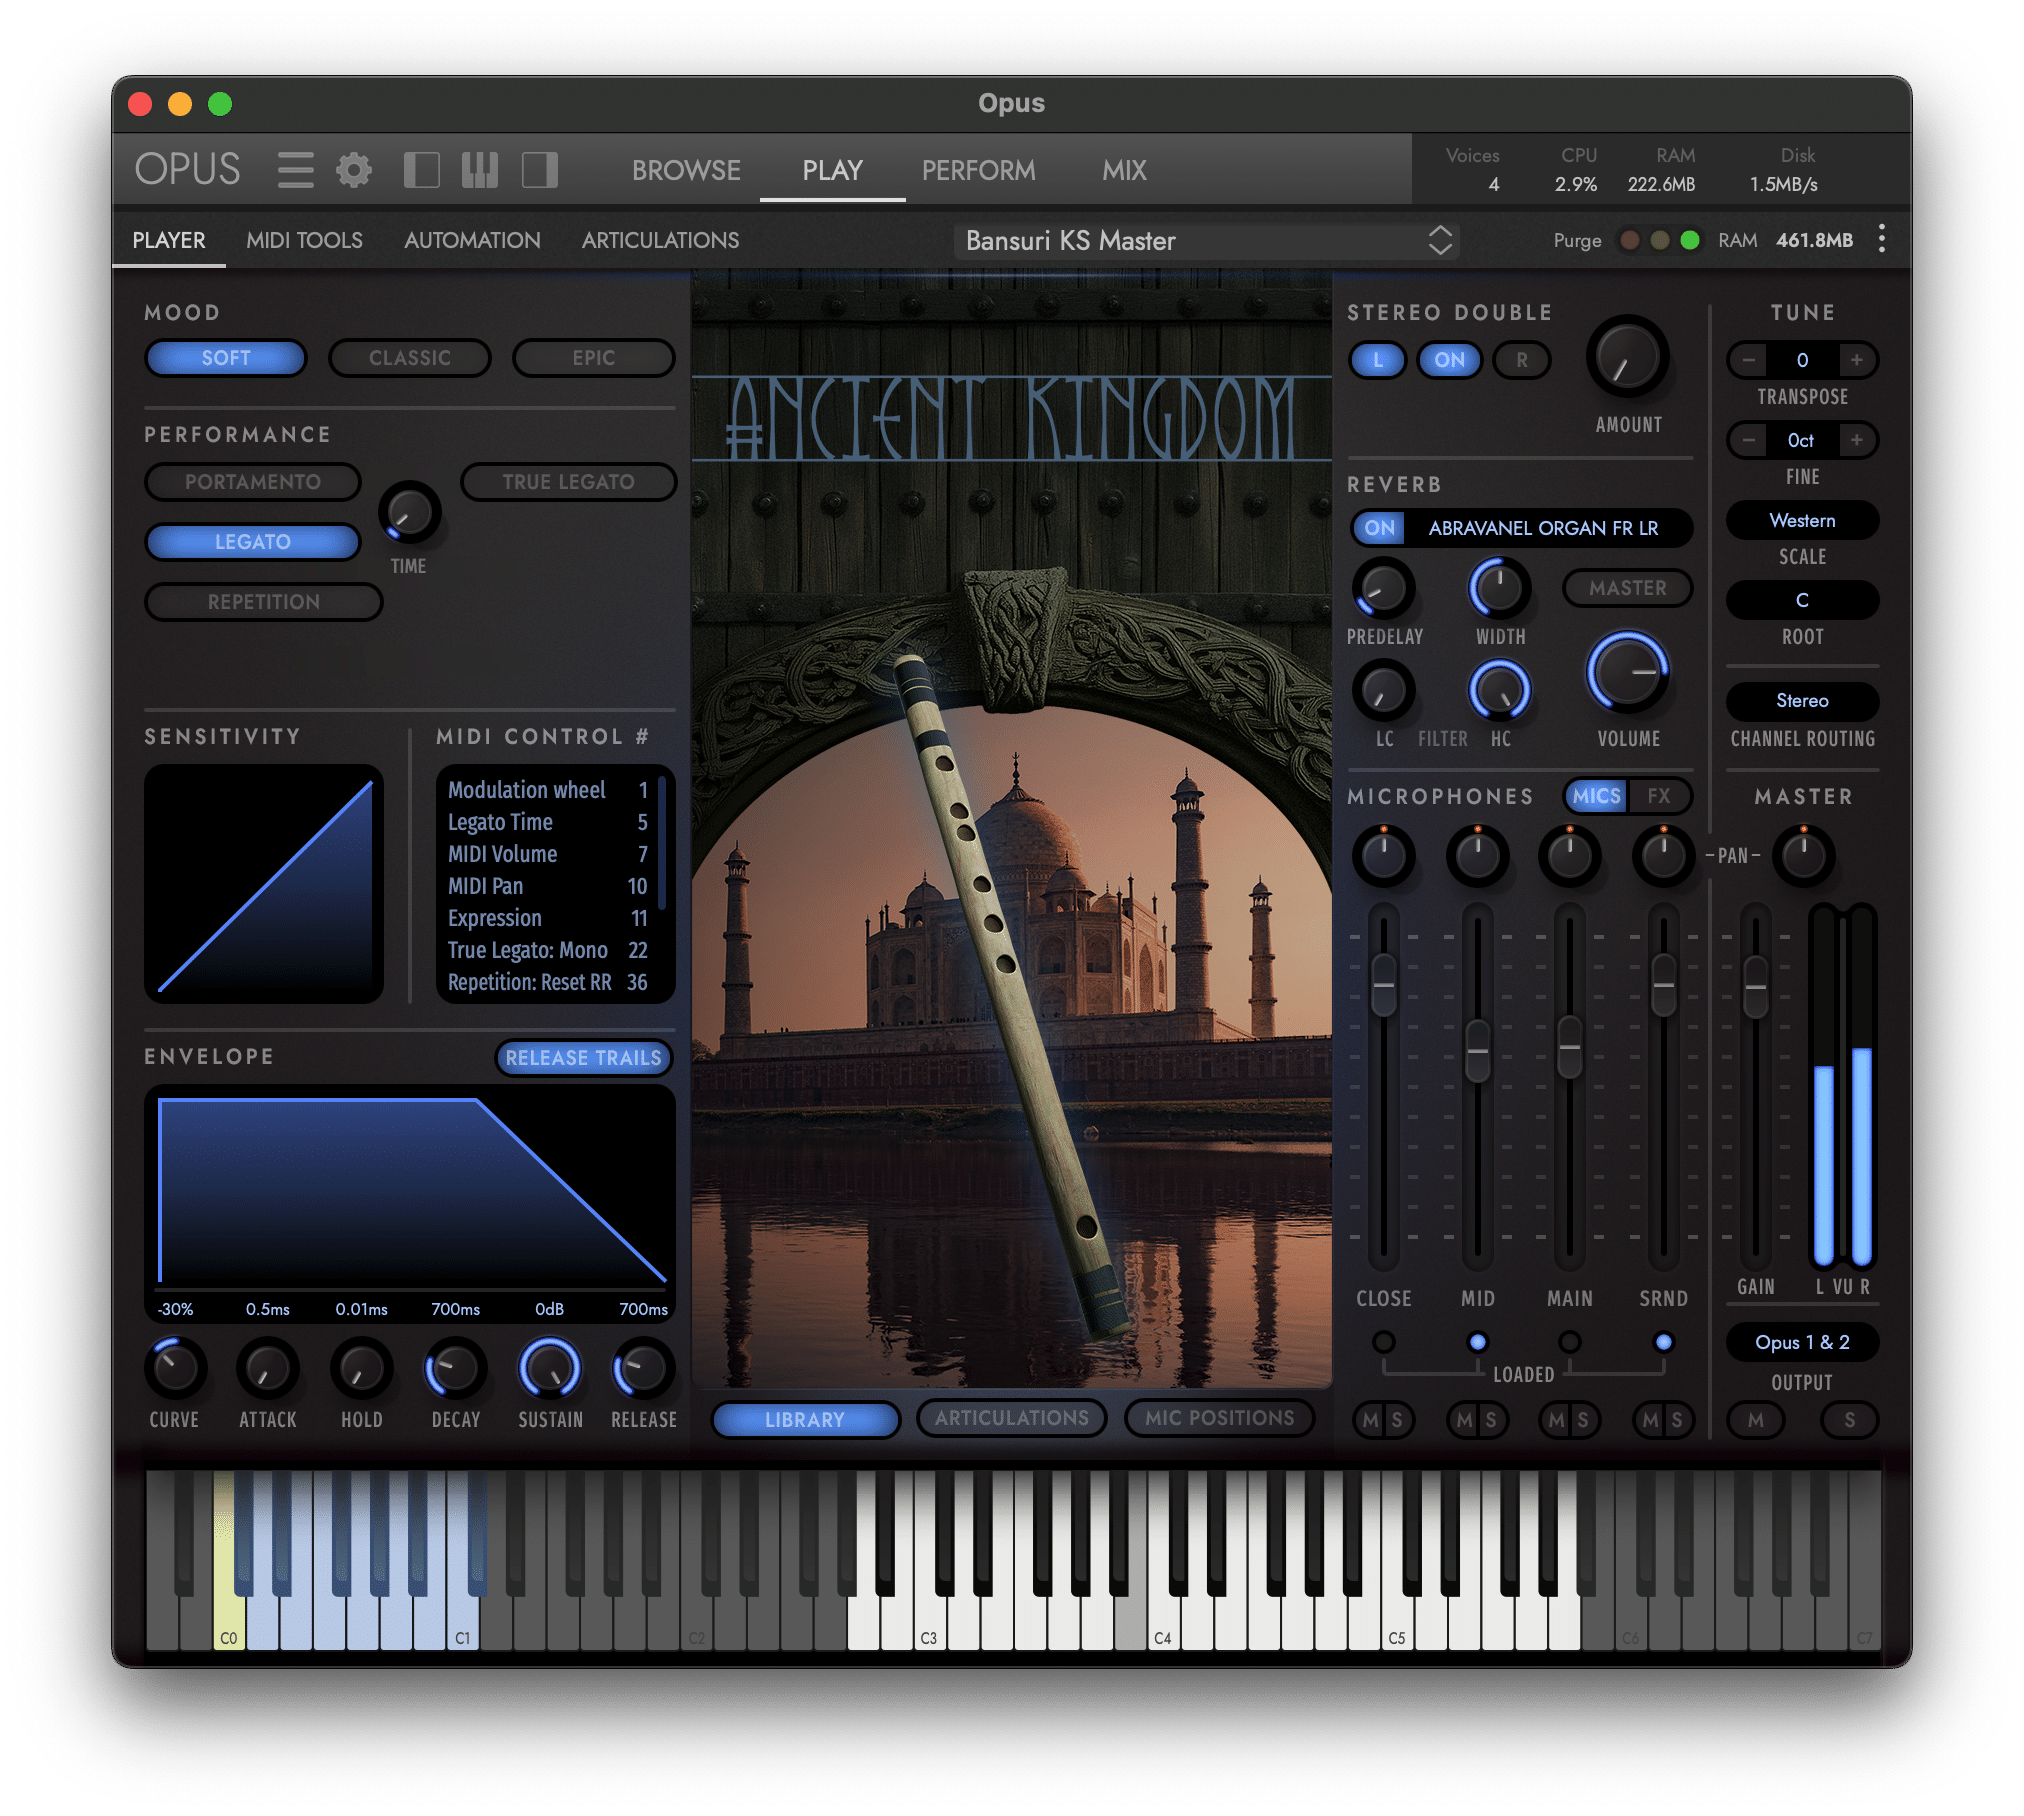Click the yellow Purge status dot

[1659, 240]
